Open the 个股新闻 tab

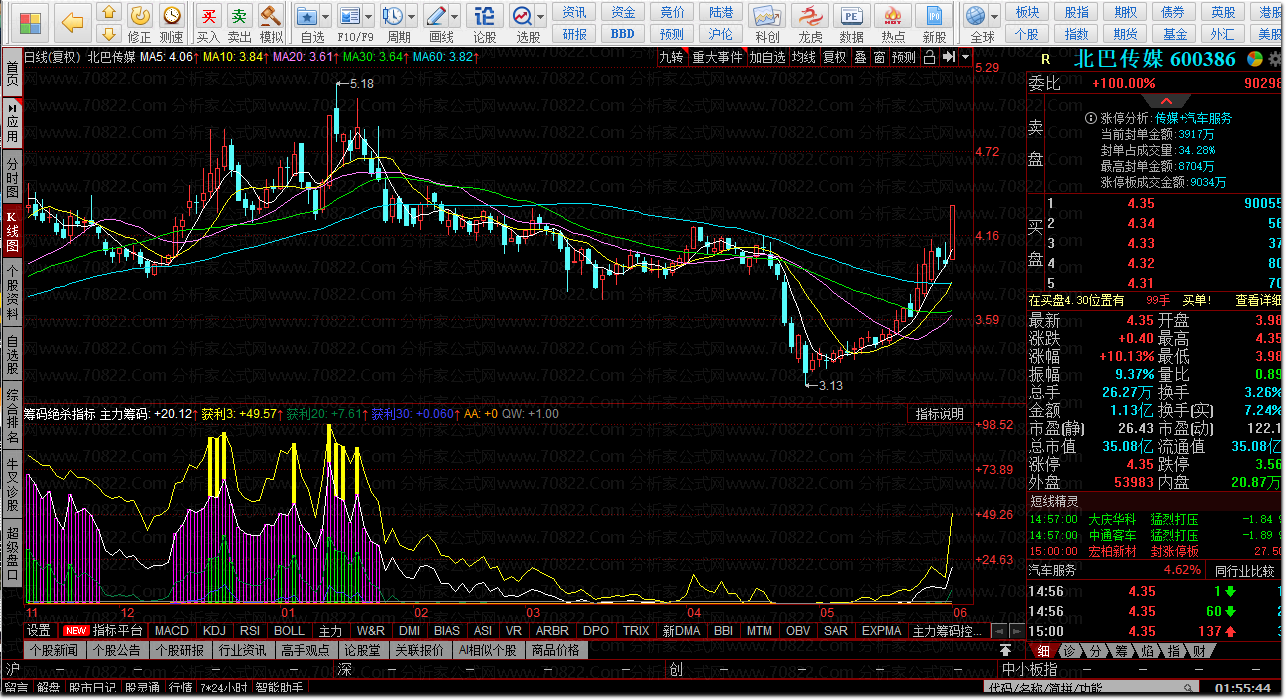click(x=53, y=650)
